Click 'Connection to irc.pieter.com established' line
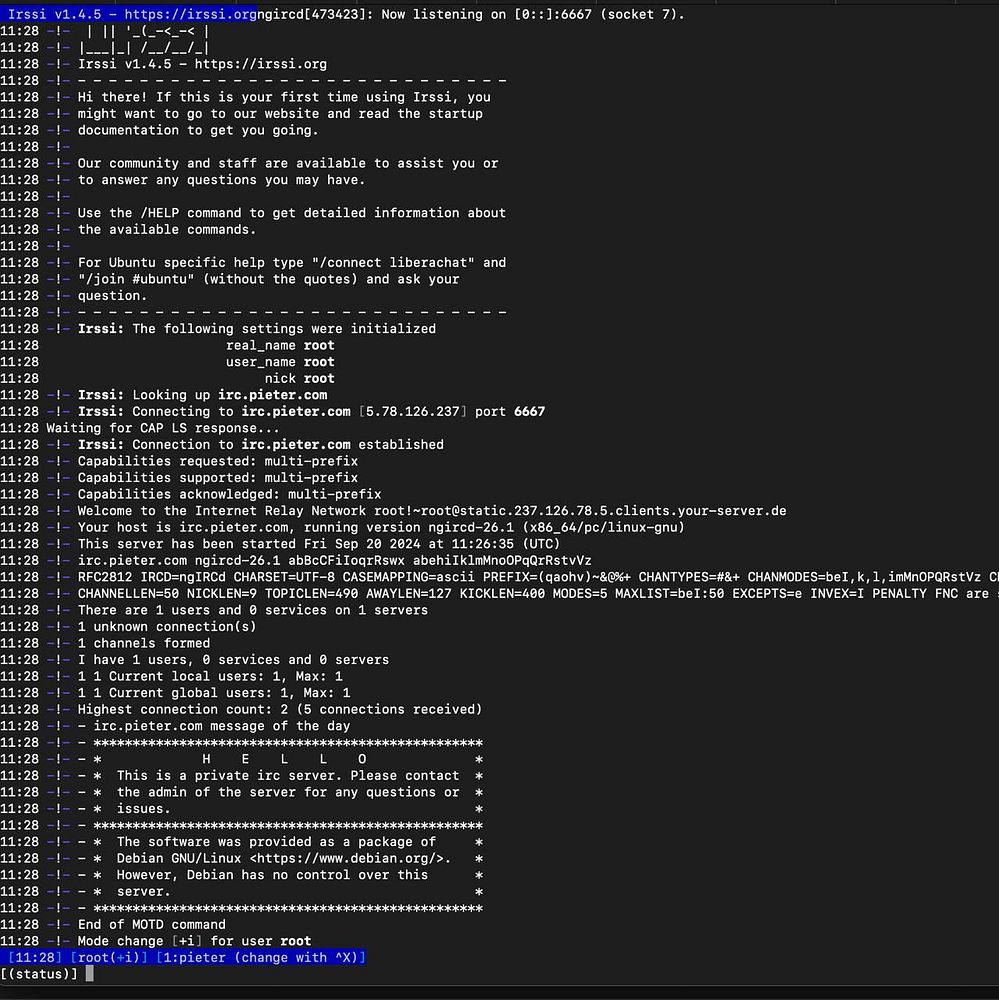The image size is (999, 1000). coord(260,445)
